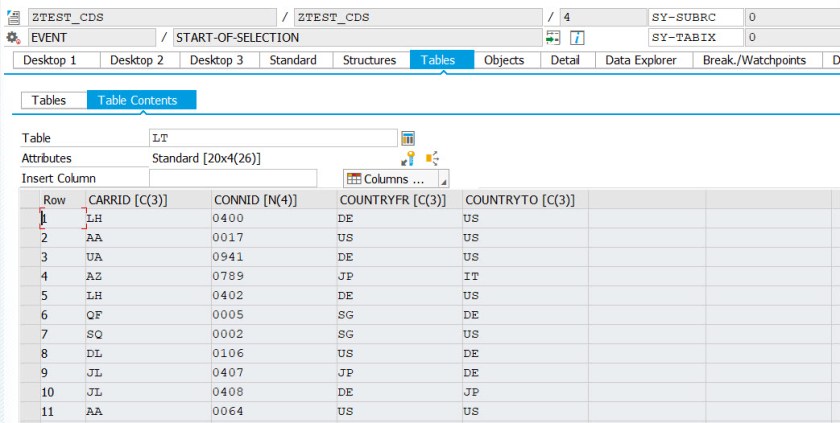Click the CARRID column header
840x423 pixels.
coord(128,200)
